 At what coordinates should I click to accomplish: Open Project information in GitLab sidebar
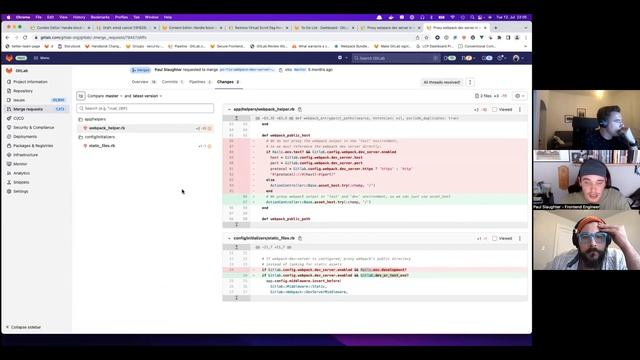coord(30,82)
